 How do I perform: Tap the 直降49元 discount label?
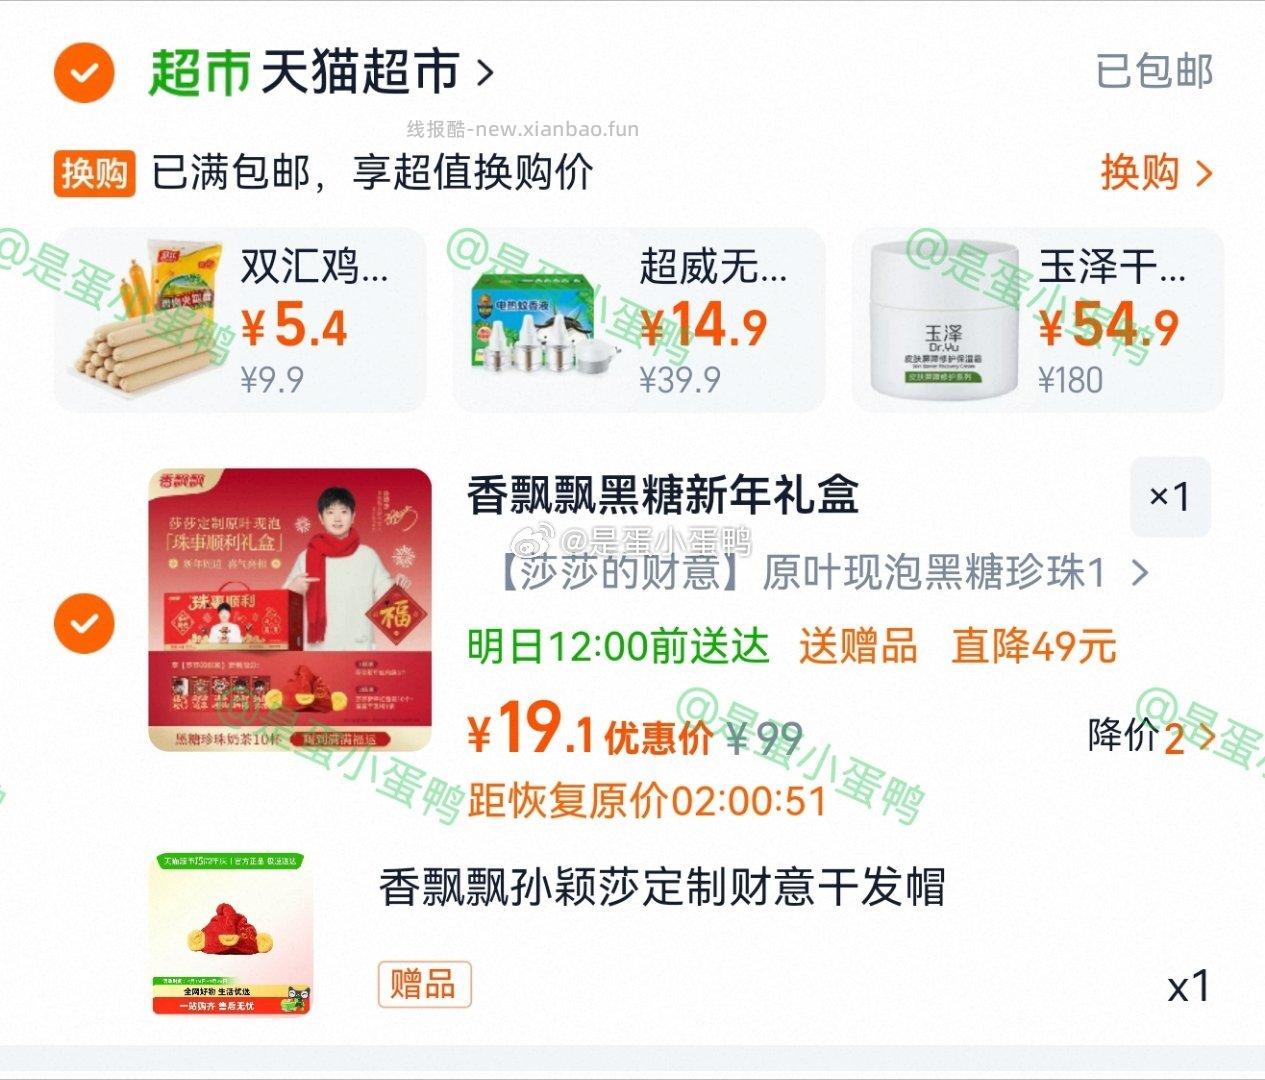pos(1033,647)
